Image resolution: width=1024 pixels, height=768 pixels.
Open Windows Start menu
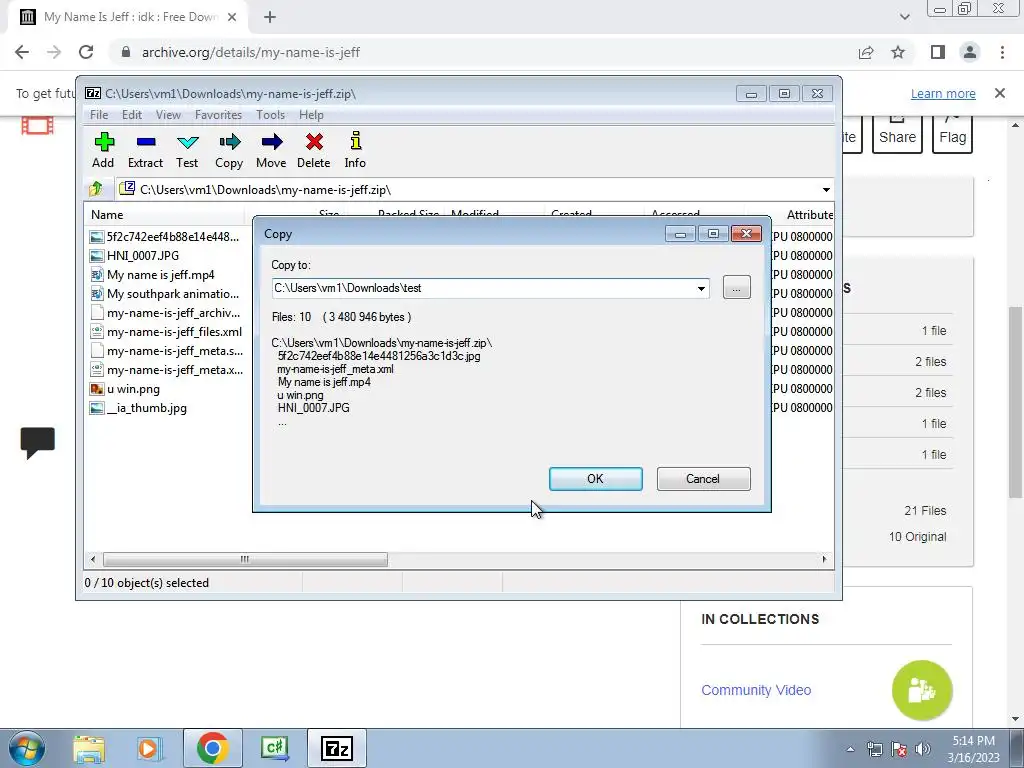click(x=27, y=748)
